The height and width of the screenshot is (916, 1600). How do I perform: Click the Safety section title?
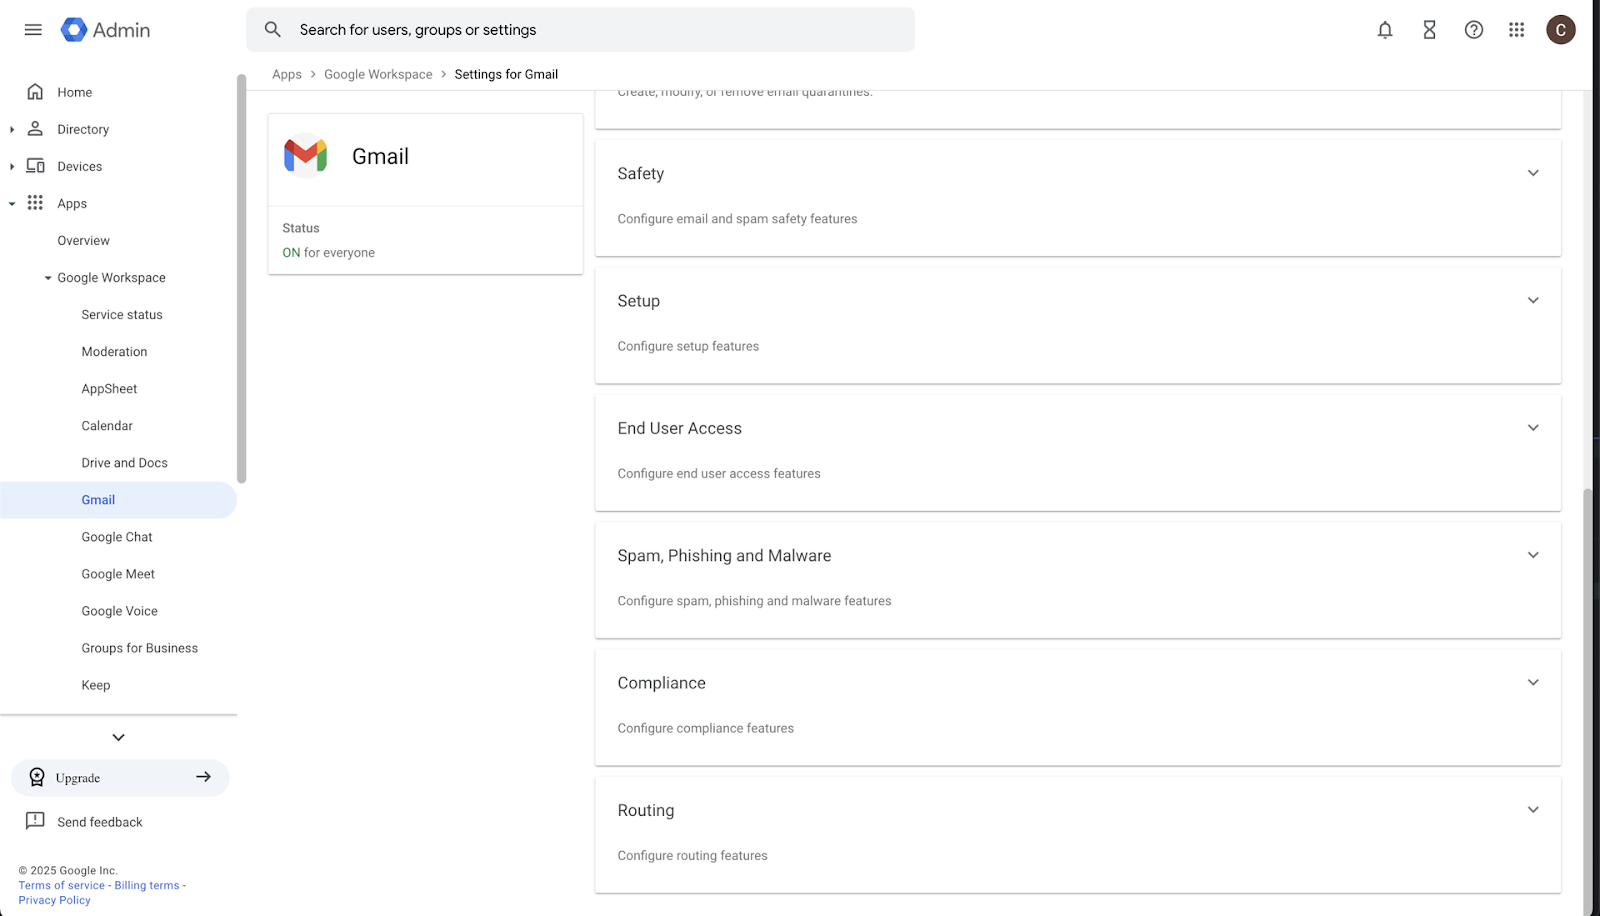click(x=641, y=173)
